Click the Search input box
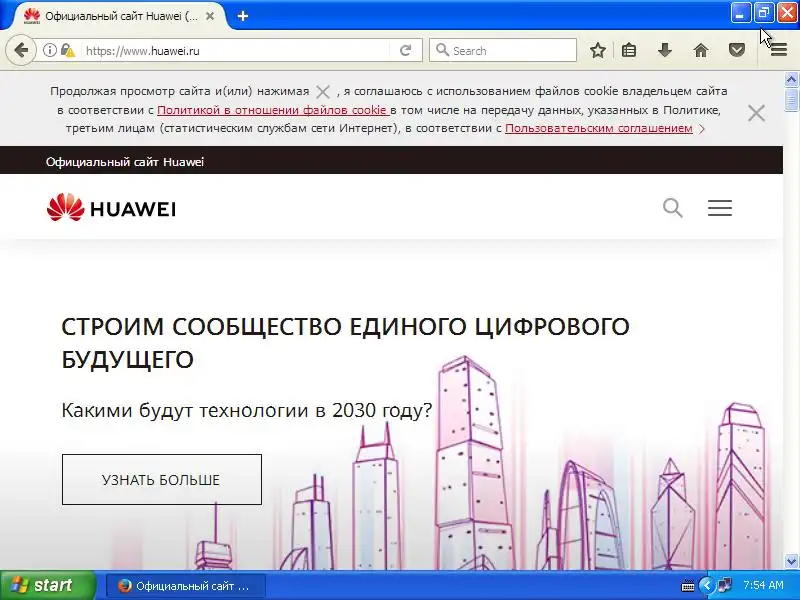This screenshot has height=600, width=800. point(503,51)
